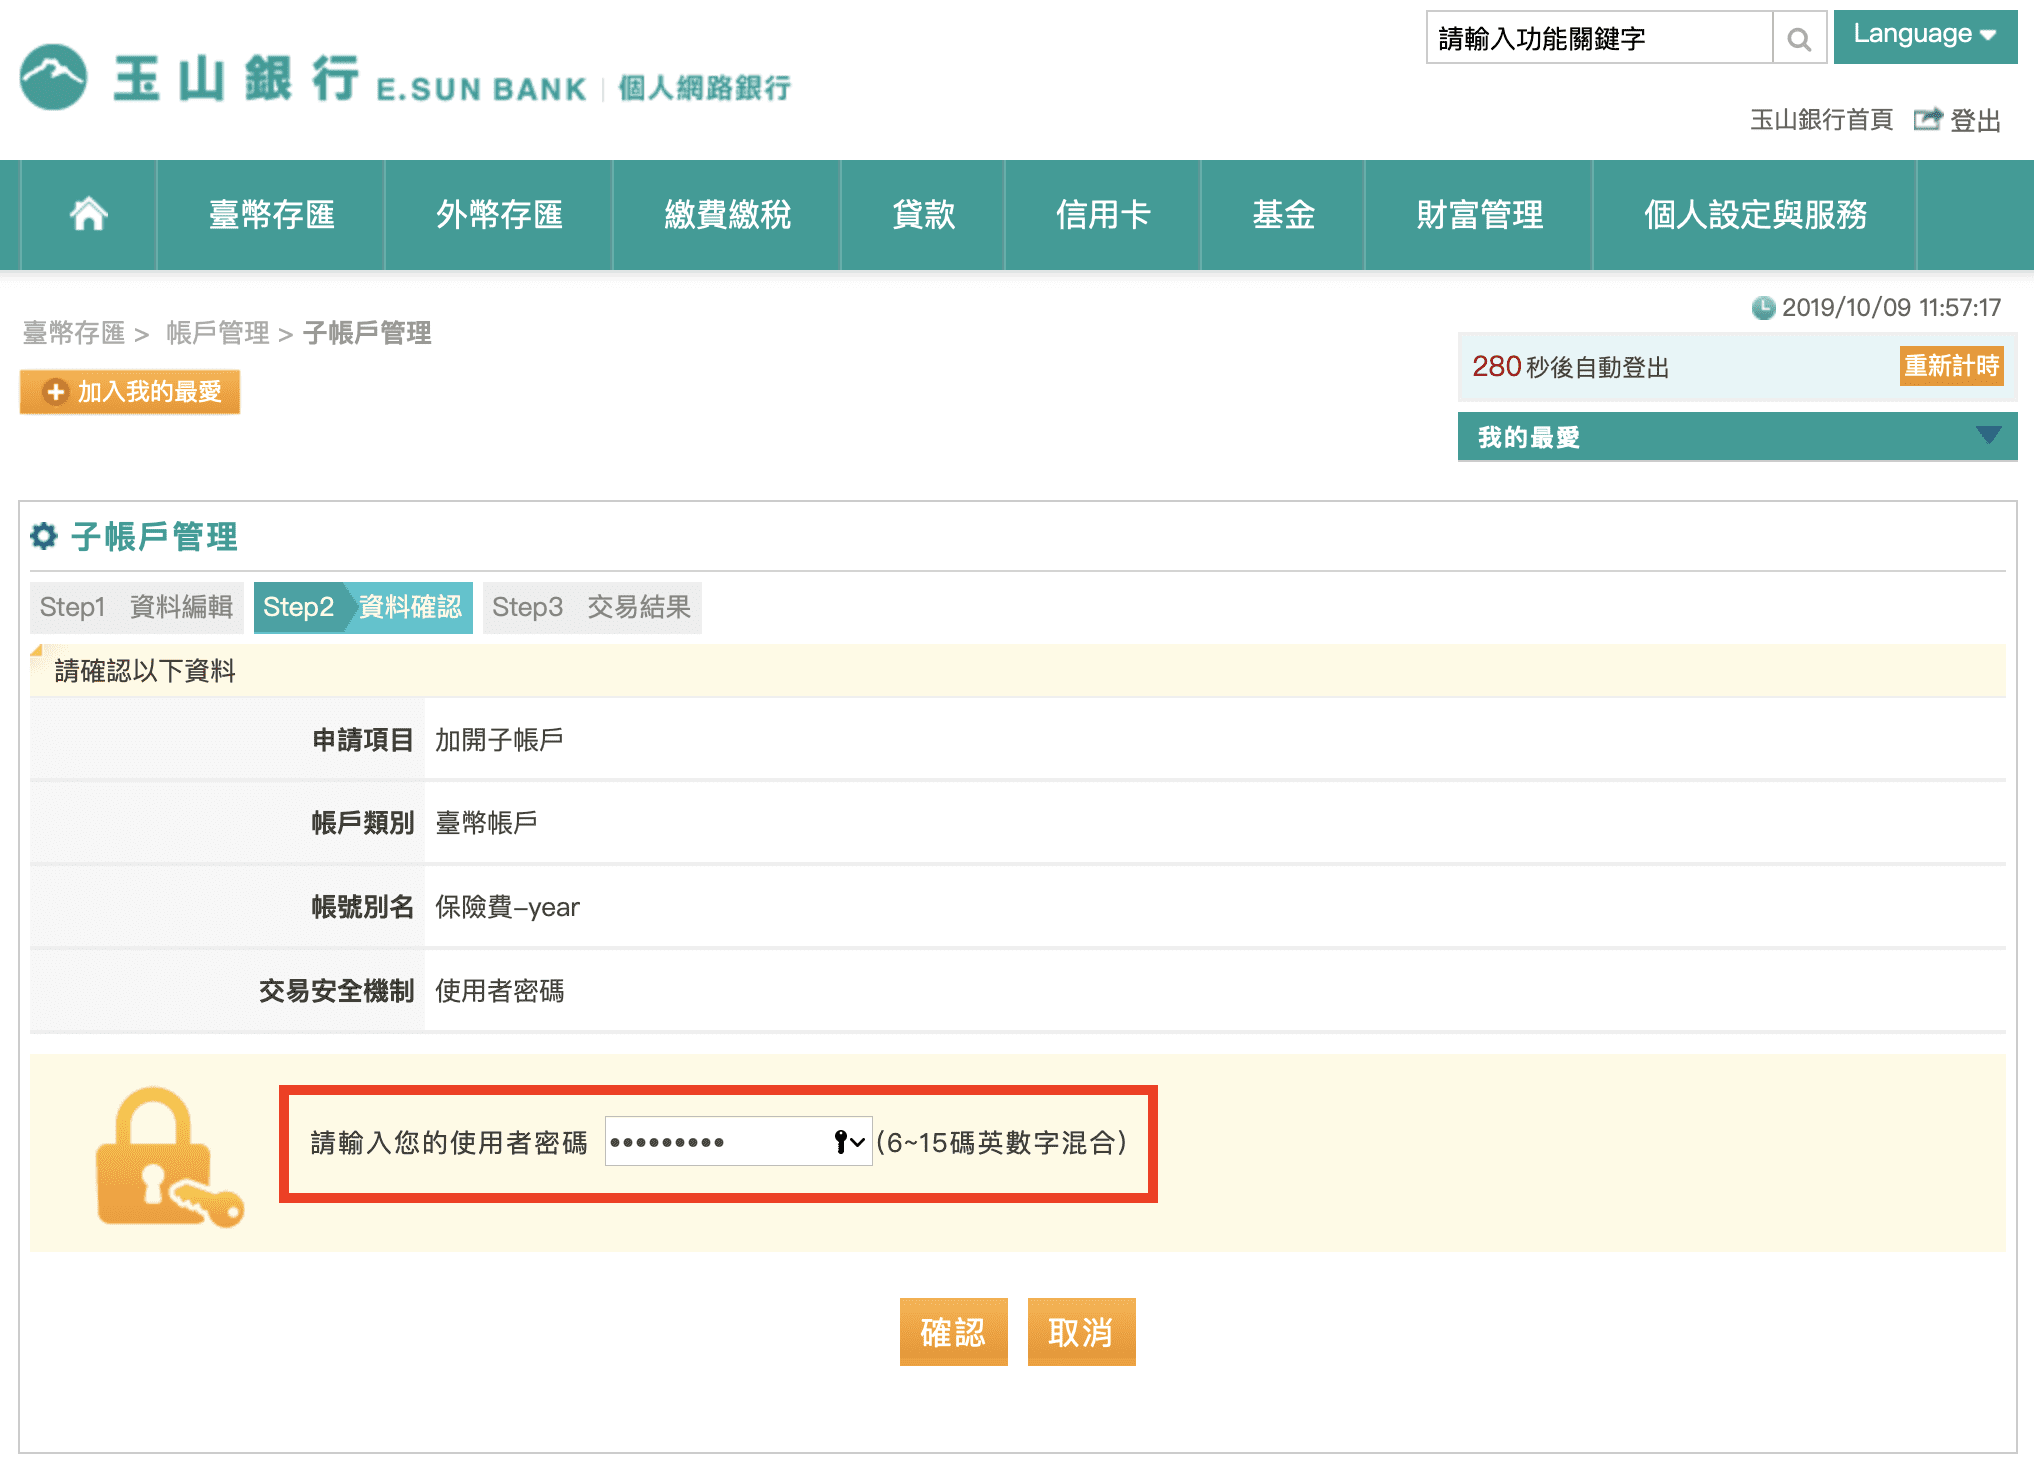This screenshot has width=2034, height=1470.
Task: Click the magnifier search icon
Action: [x=1799, y=38]
